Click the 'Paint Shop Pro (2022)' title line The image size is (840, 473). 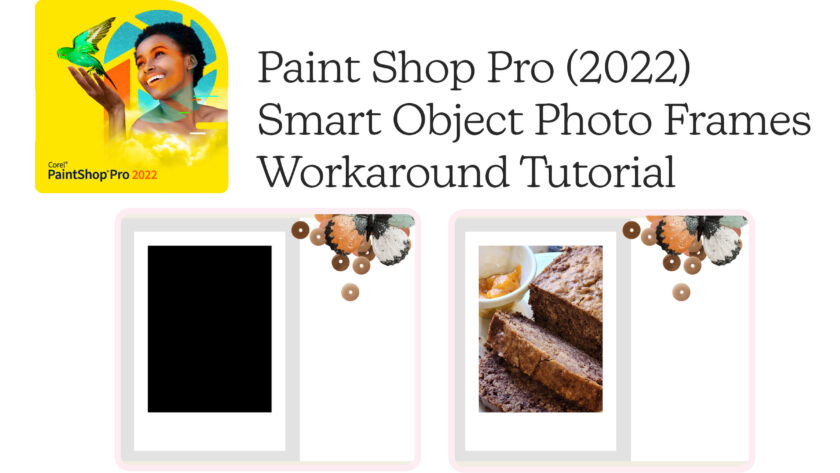(x=474, y=68)
